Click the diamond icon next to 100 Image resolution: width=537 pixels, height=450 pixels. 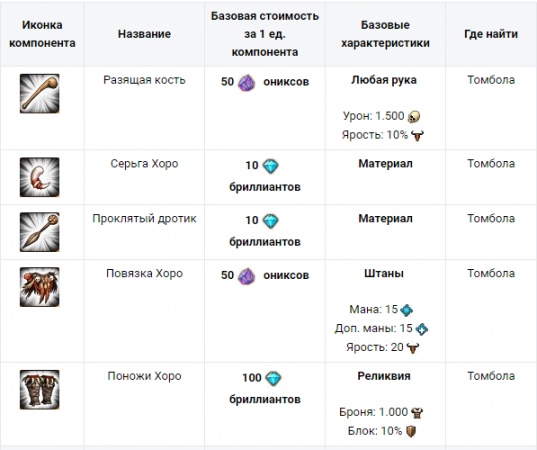pyautogui.click(x=273, y=378)
